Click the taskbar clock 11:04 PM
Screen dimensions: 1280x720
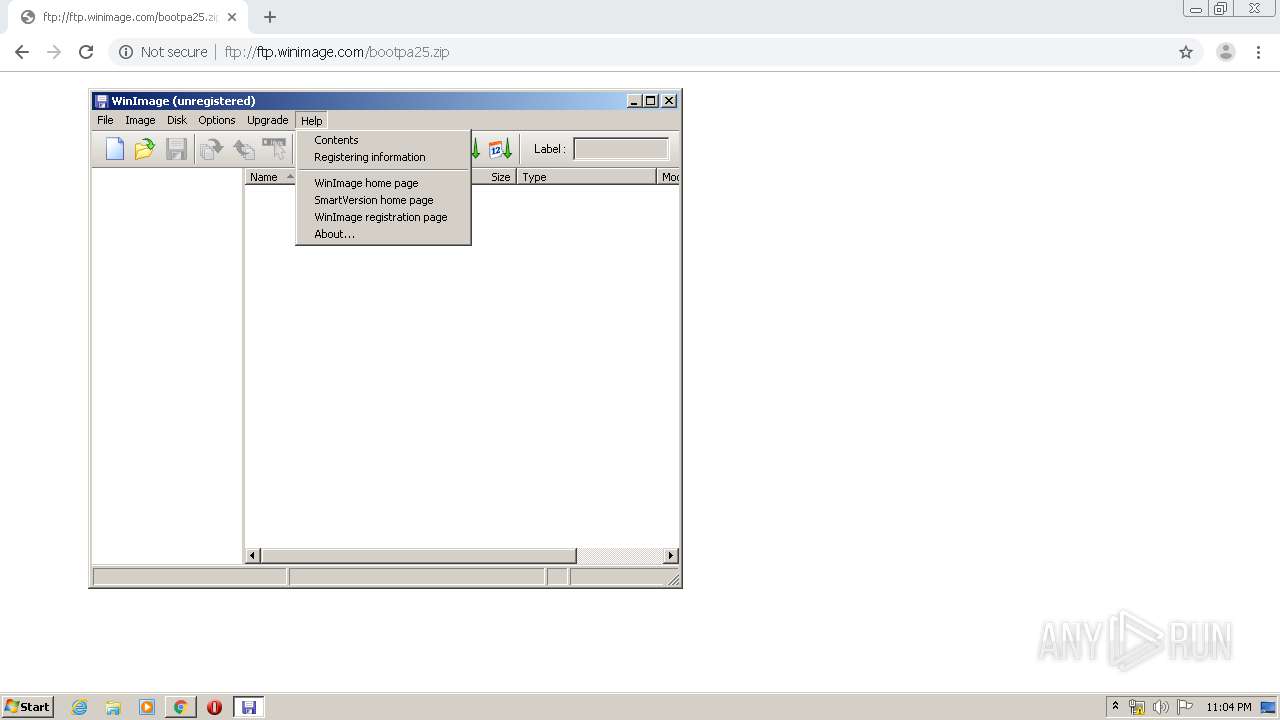click(x=1229, y=707)
